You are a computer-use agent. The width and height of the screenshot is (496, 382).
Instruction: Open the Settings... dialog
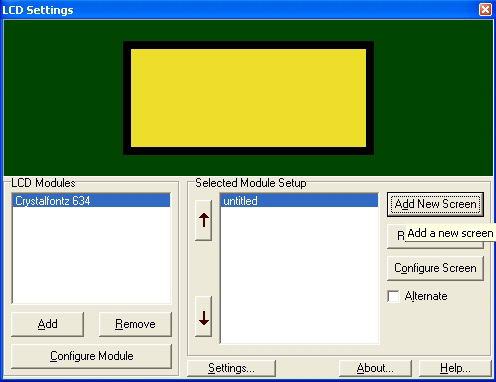(231, 368)
